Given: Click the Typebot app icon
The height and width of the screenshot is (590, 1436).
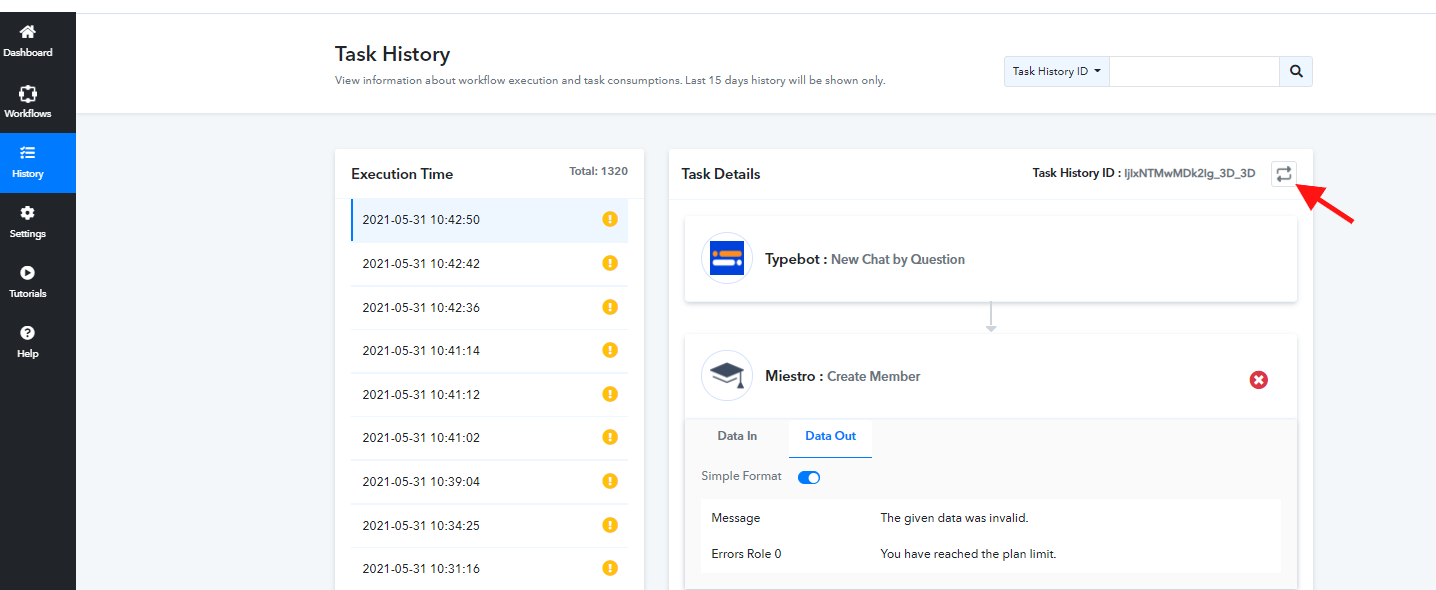Looking at the screenshot, I should coord(727,259).
